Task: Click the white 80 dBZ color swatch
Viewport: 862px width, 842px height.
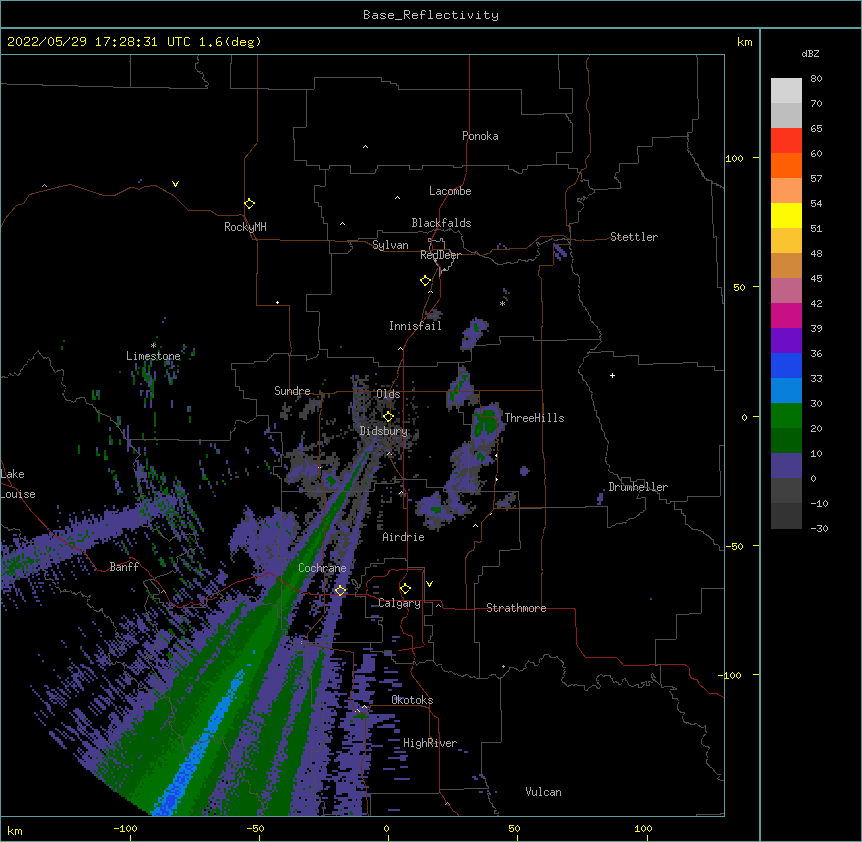Action: [786, 90]
